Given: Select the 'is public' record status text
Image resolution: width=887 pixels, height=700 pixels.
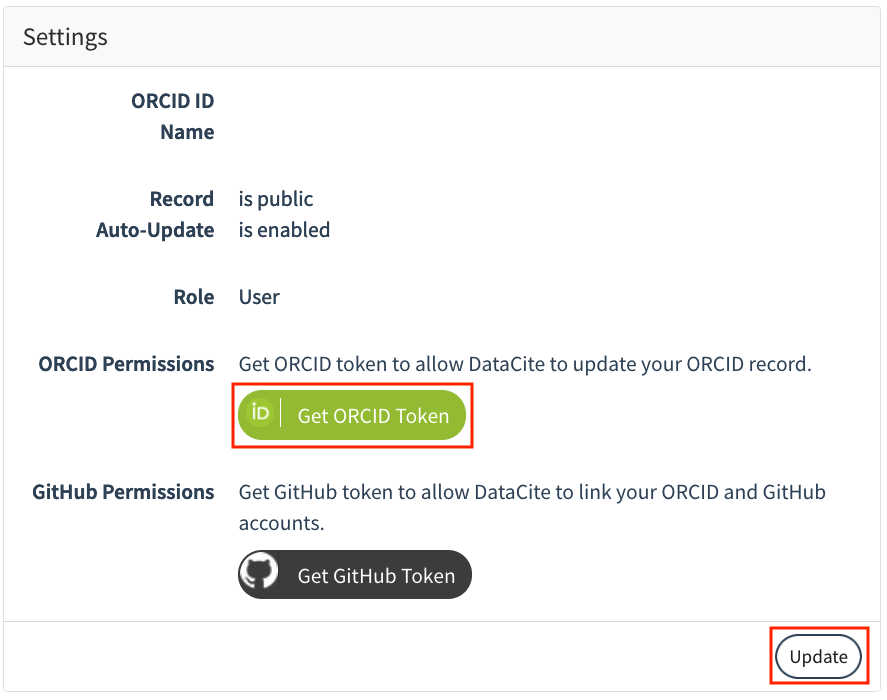Looking at the screenshot, I should 275,199.
